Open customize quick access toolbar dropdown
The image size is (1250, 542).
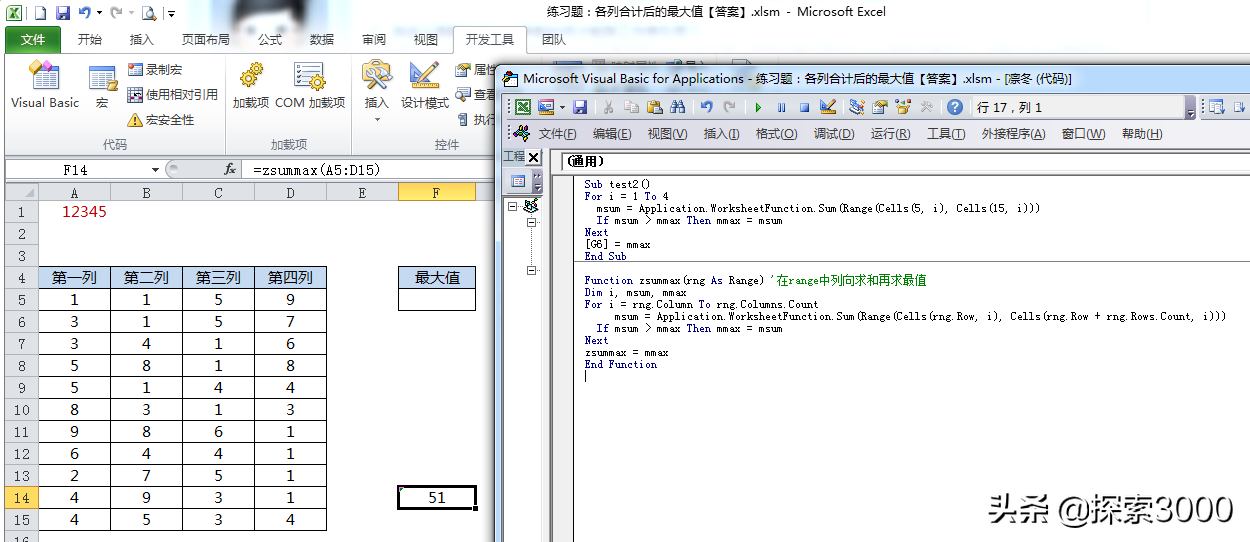point(171,14)
